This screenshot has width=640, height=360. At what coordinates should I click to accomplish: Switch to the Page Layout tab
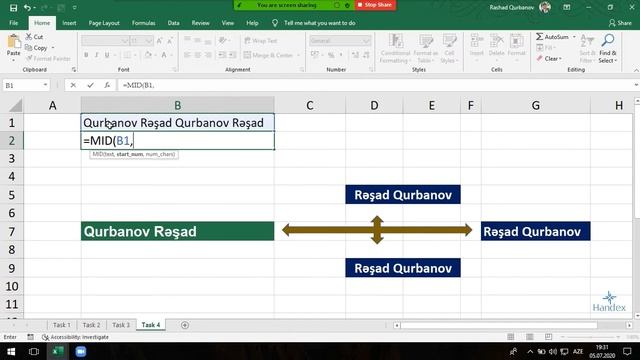pos(104,23)
